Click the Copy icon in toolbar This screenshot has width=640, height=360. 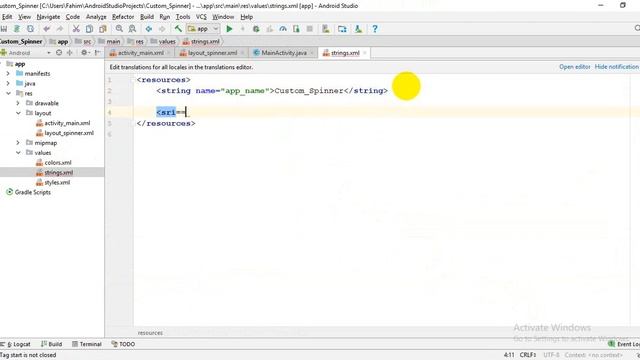tap(89, 29)
